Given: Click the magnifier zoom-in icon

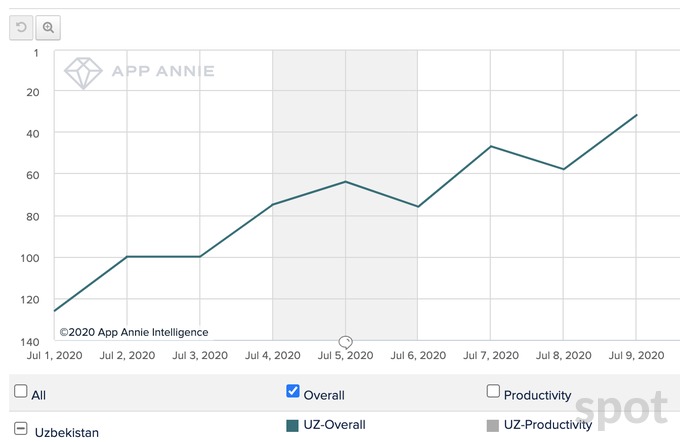Looking at the screenshot, I should tap(47, 27).
